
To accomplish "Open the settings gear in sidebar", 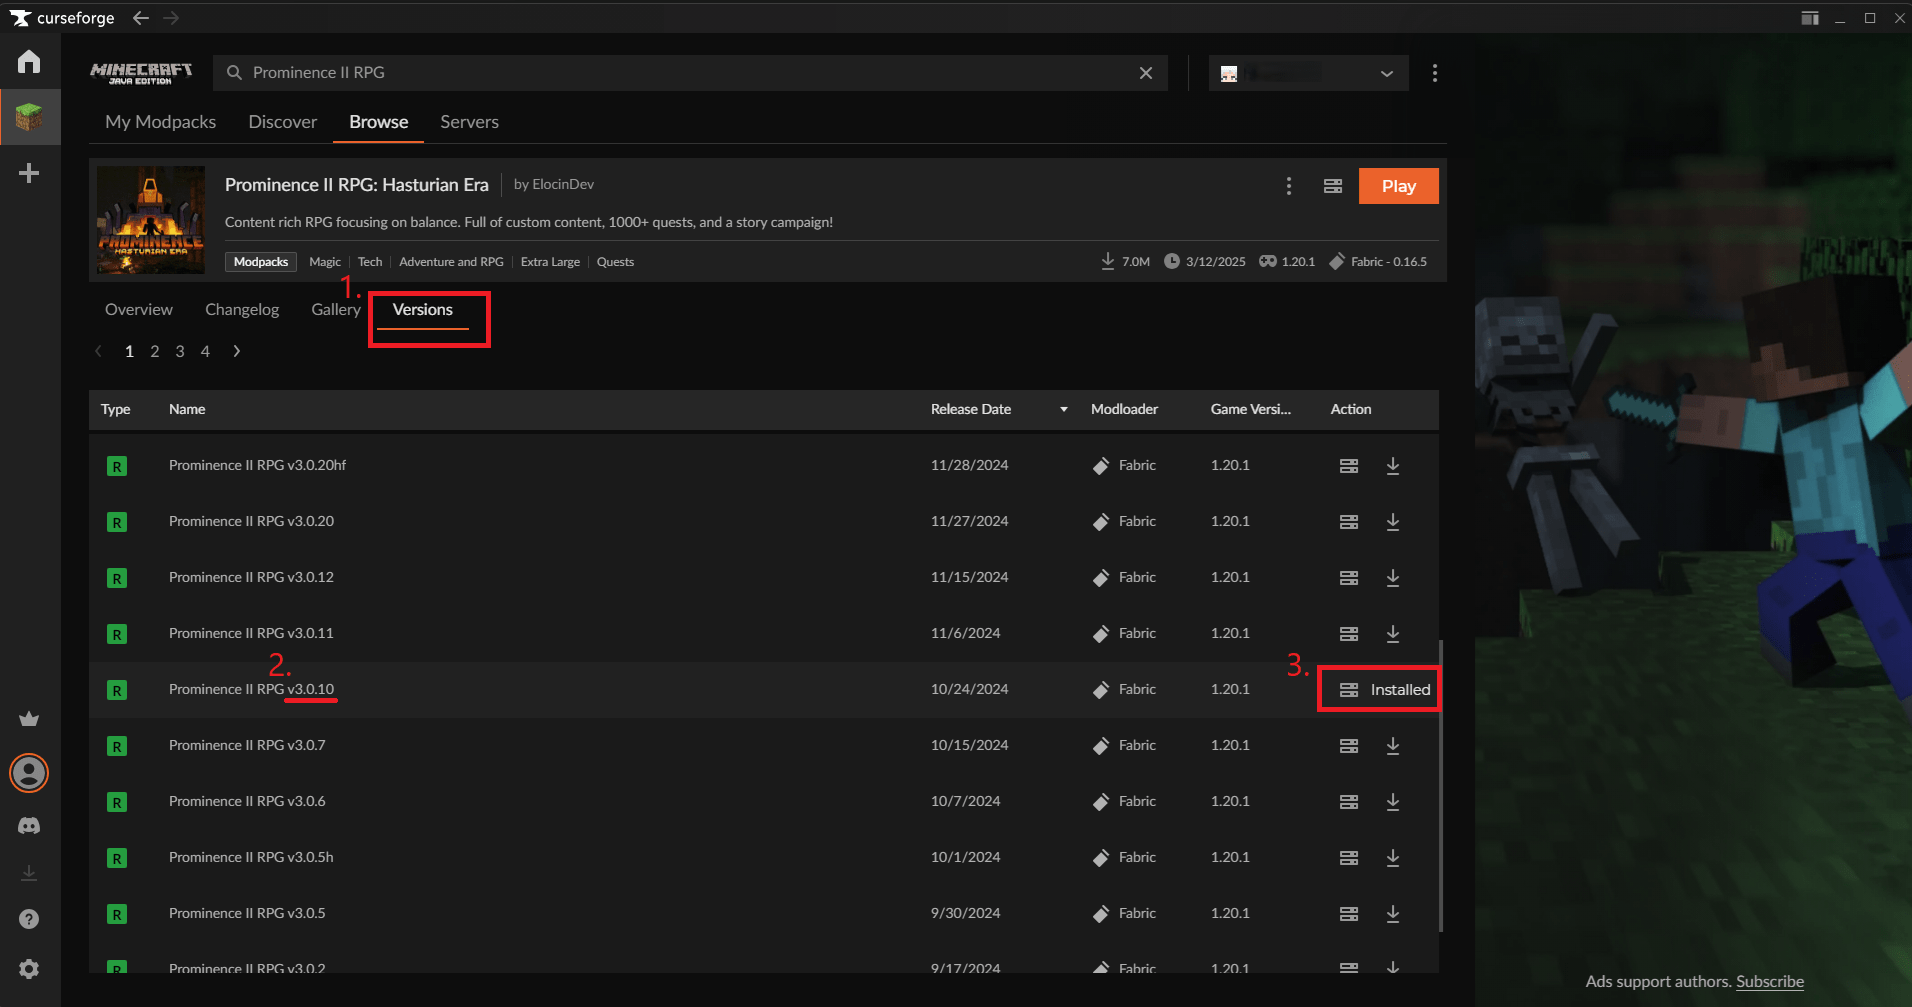I will (29, 969).
